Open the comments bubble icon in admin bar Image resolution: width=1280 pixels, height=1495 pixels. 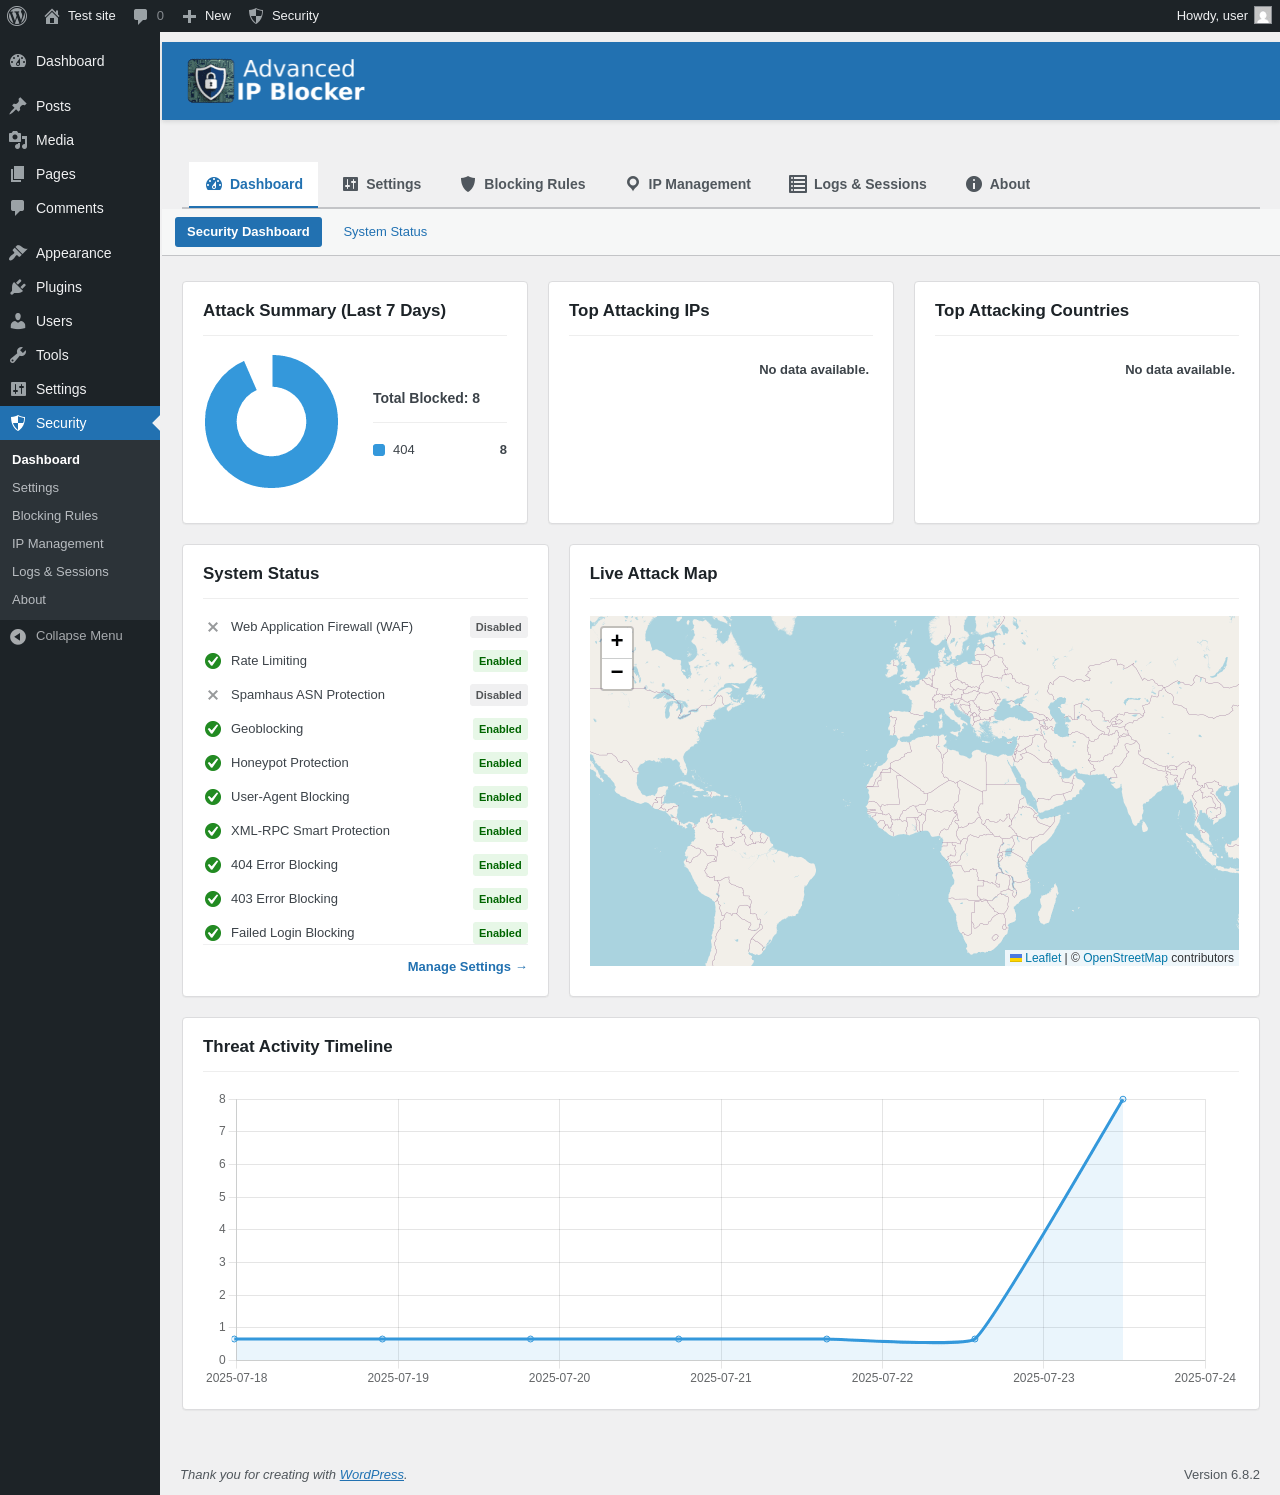(x=141, y=16)
